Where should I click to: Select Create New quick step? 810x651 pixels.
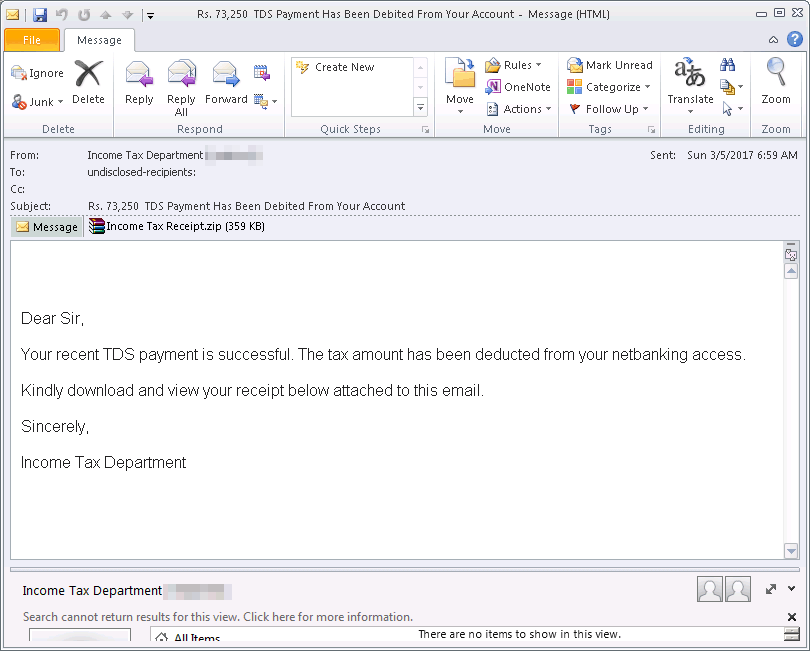(344, 67)
